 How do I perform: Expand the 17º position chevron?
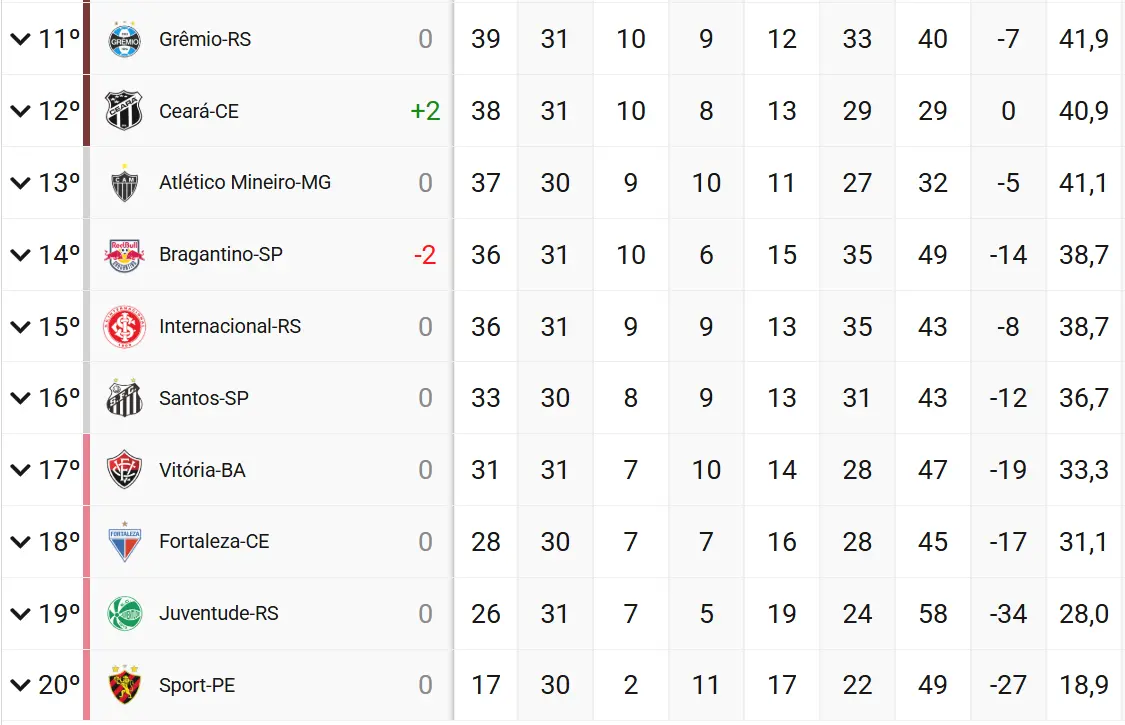click(20, 470)
